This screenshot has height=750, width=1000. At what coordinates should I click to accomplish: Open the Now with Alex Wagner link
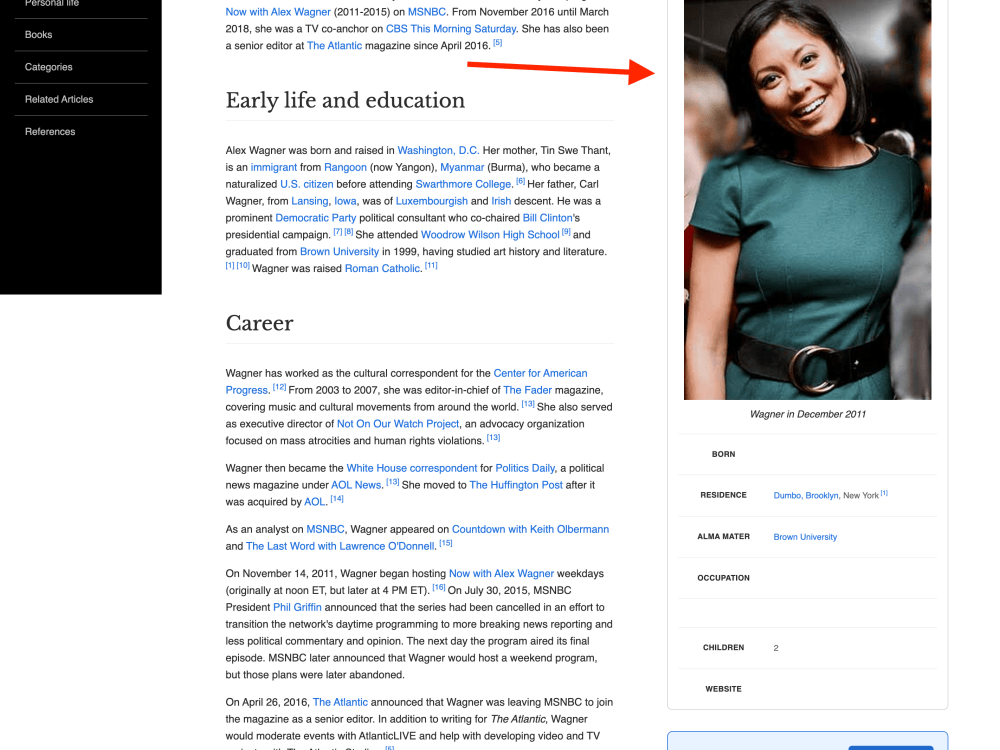501,573
